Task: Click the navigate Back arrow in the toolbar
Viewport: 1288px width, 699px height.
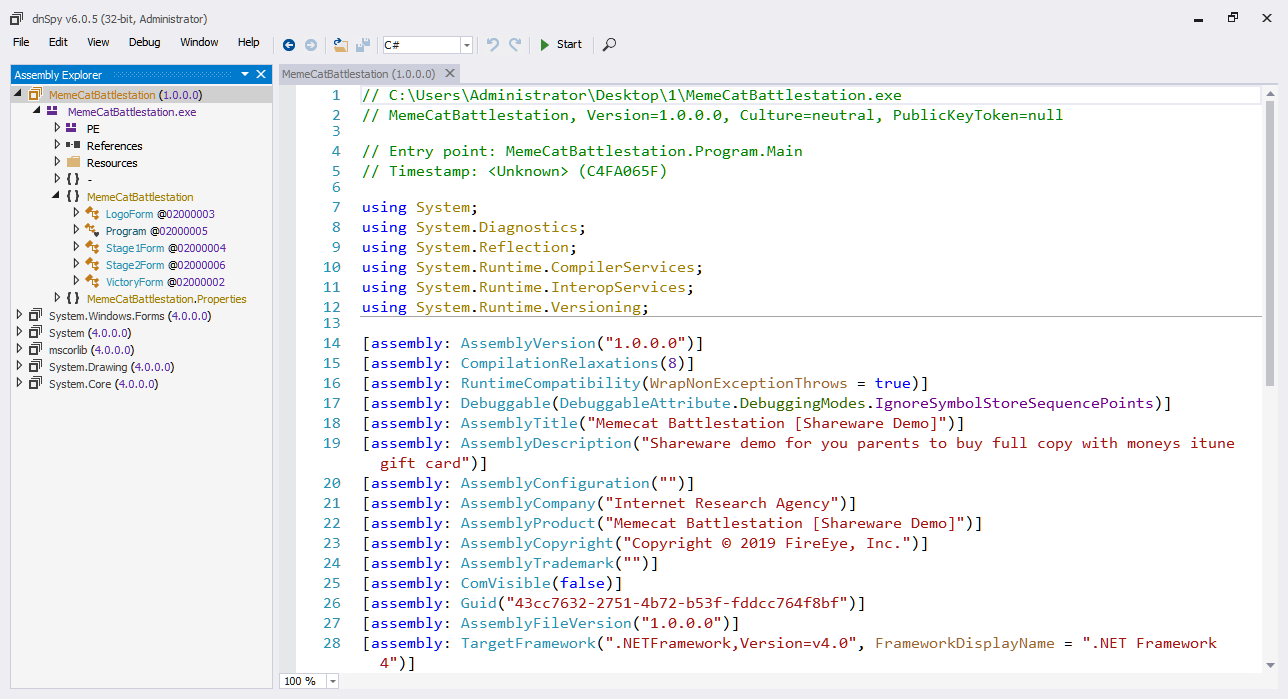Action: 289,44
